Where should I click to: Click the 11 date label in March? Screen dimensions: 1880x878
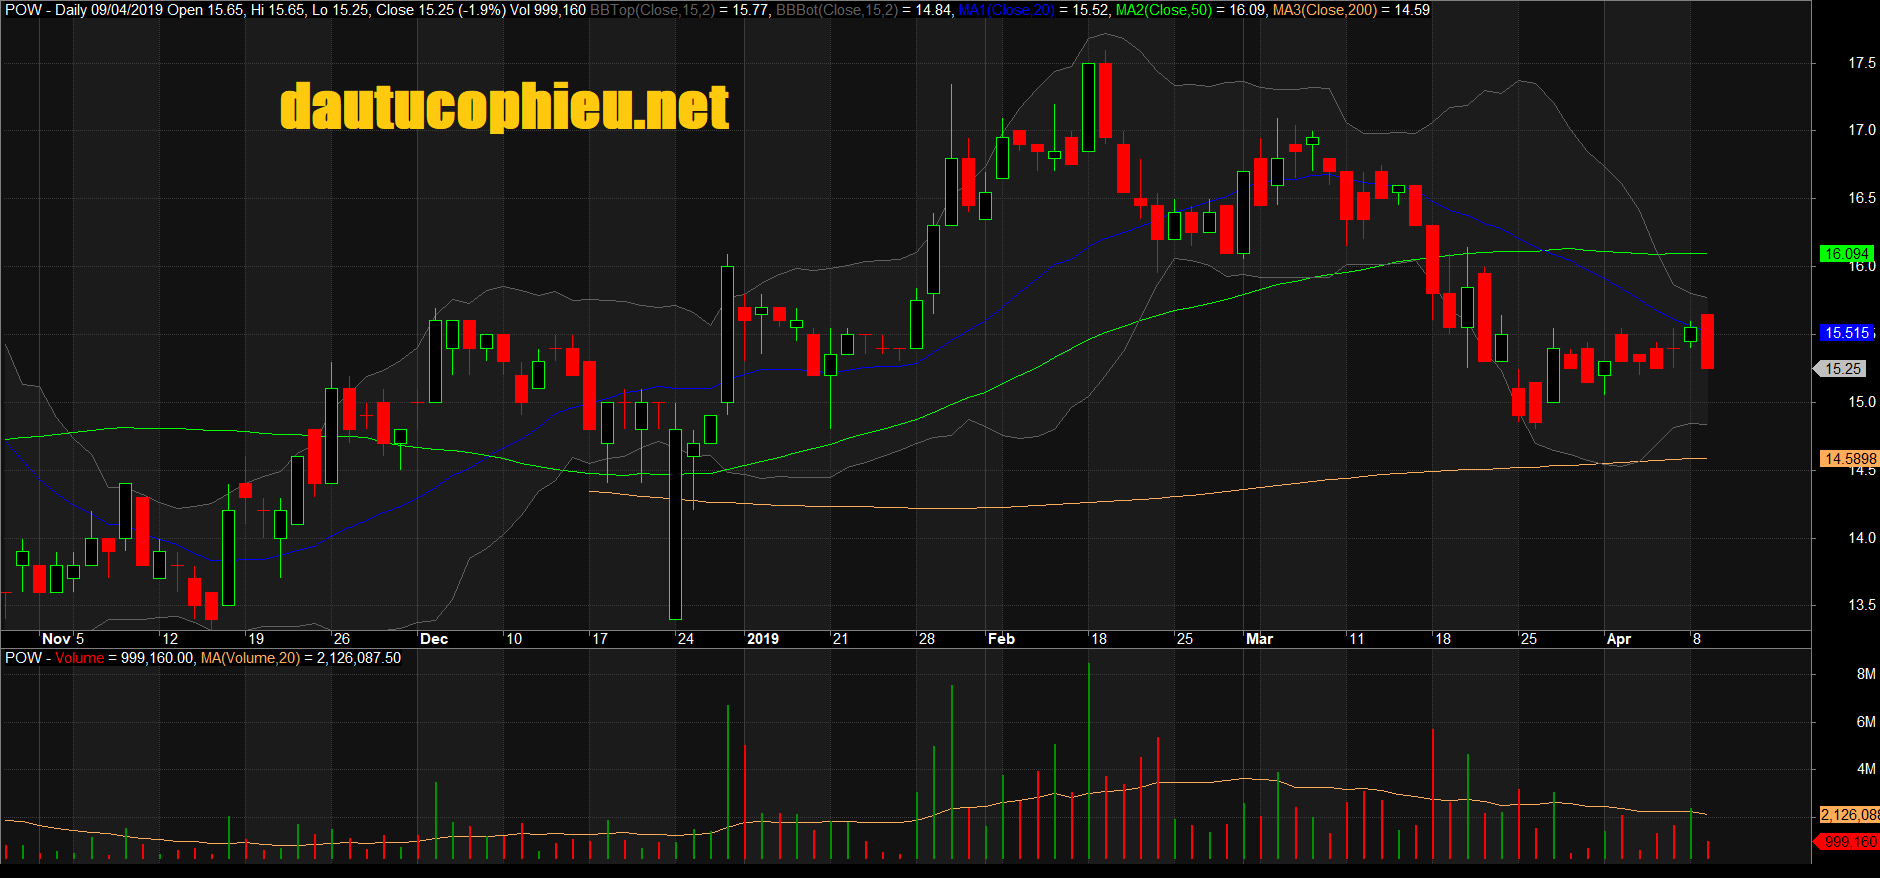click(x=1357, y=639)
